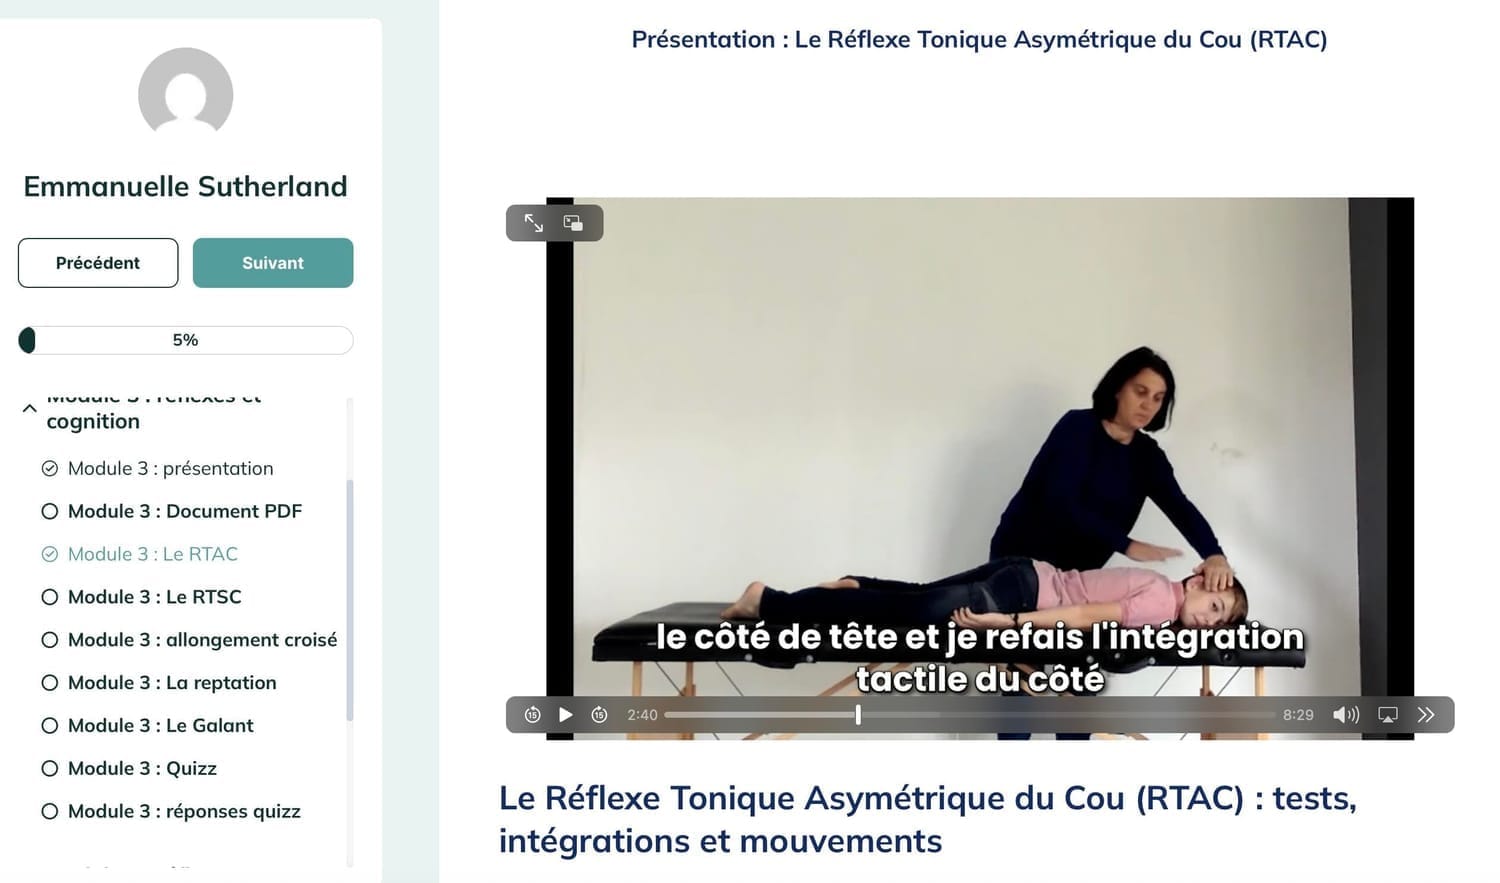
Task: Show more video controls chevrons
Action: [x=1426, y=715]
